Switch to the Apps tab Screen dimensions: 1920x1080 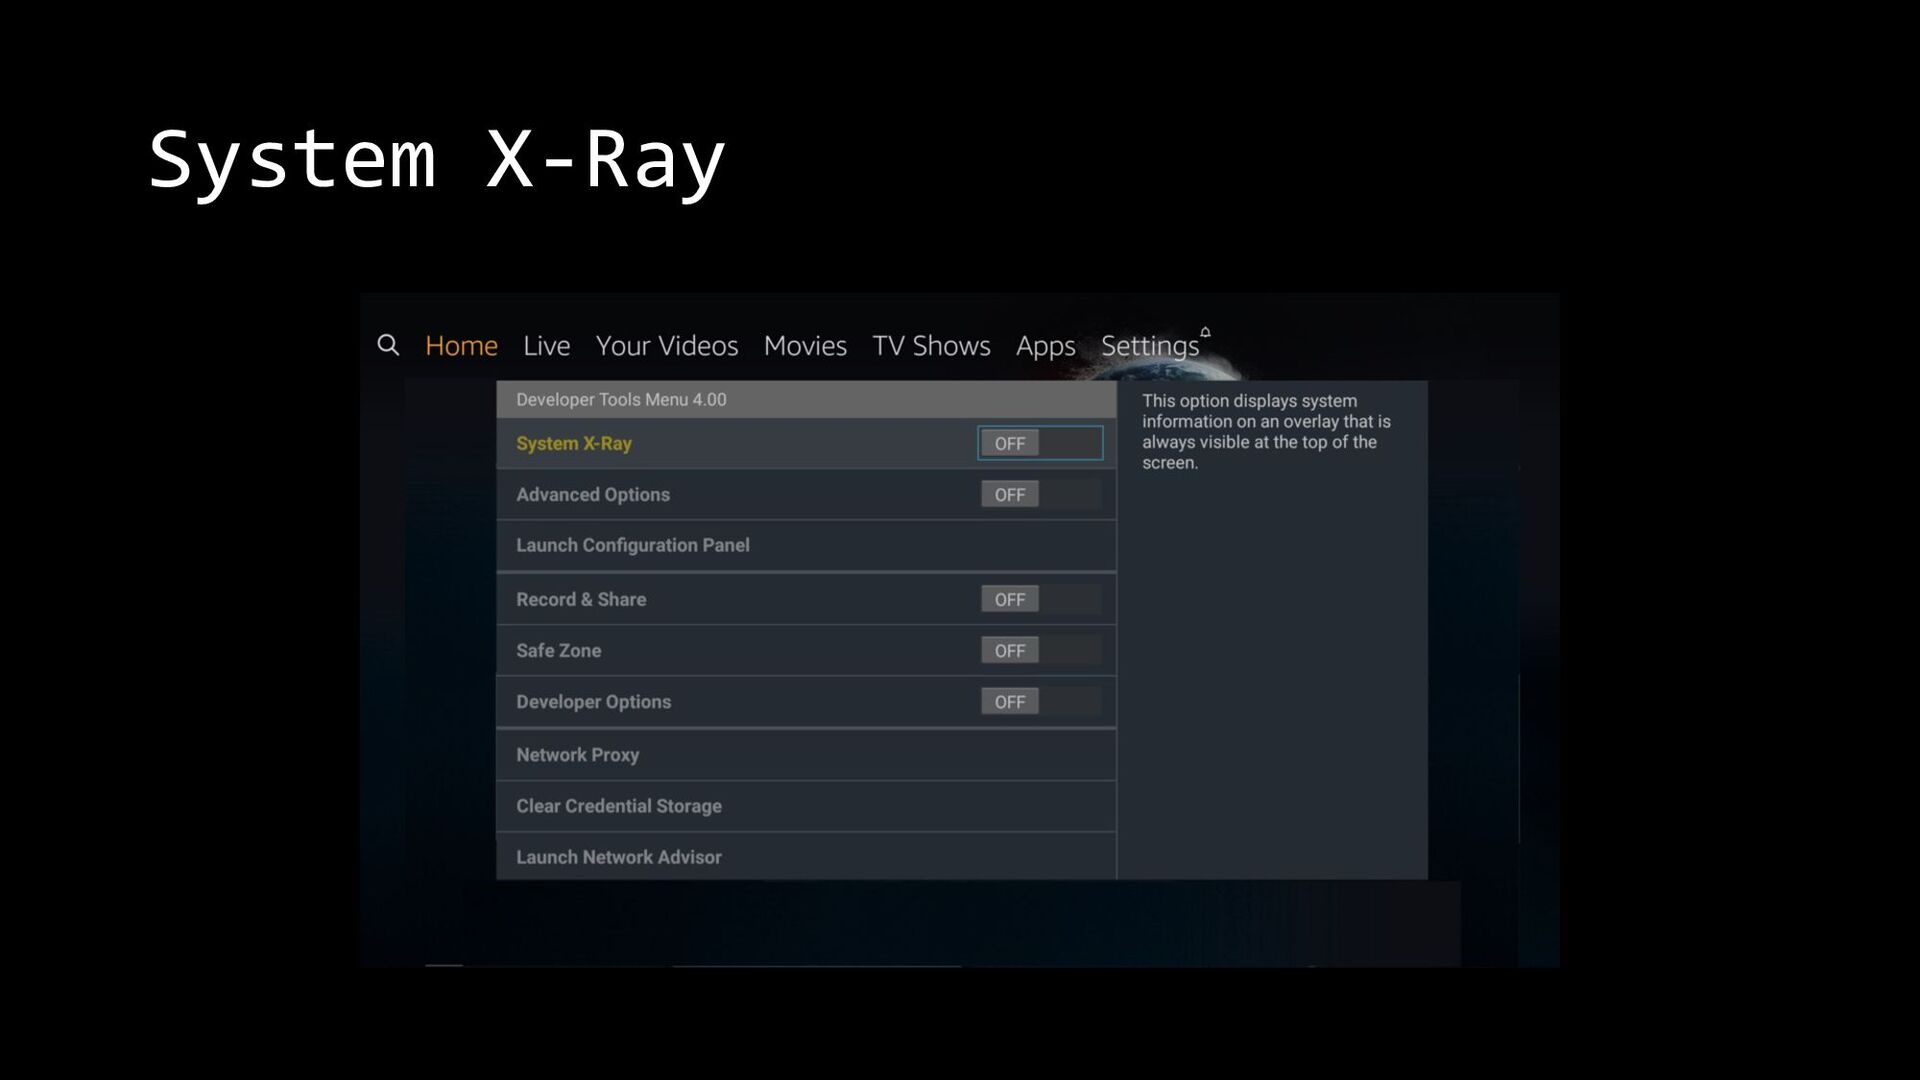pos(1046,347)
